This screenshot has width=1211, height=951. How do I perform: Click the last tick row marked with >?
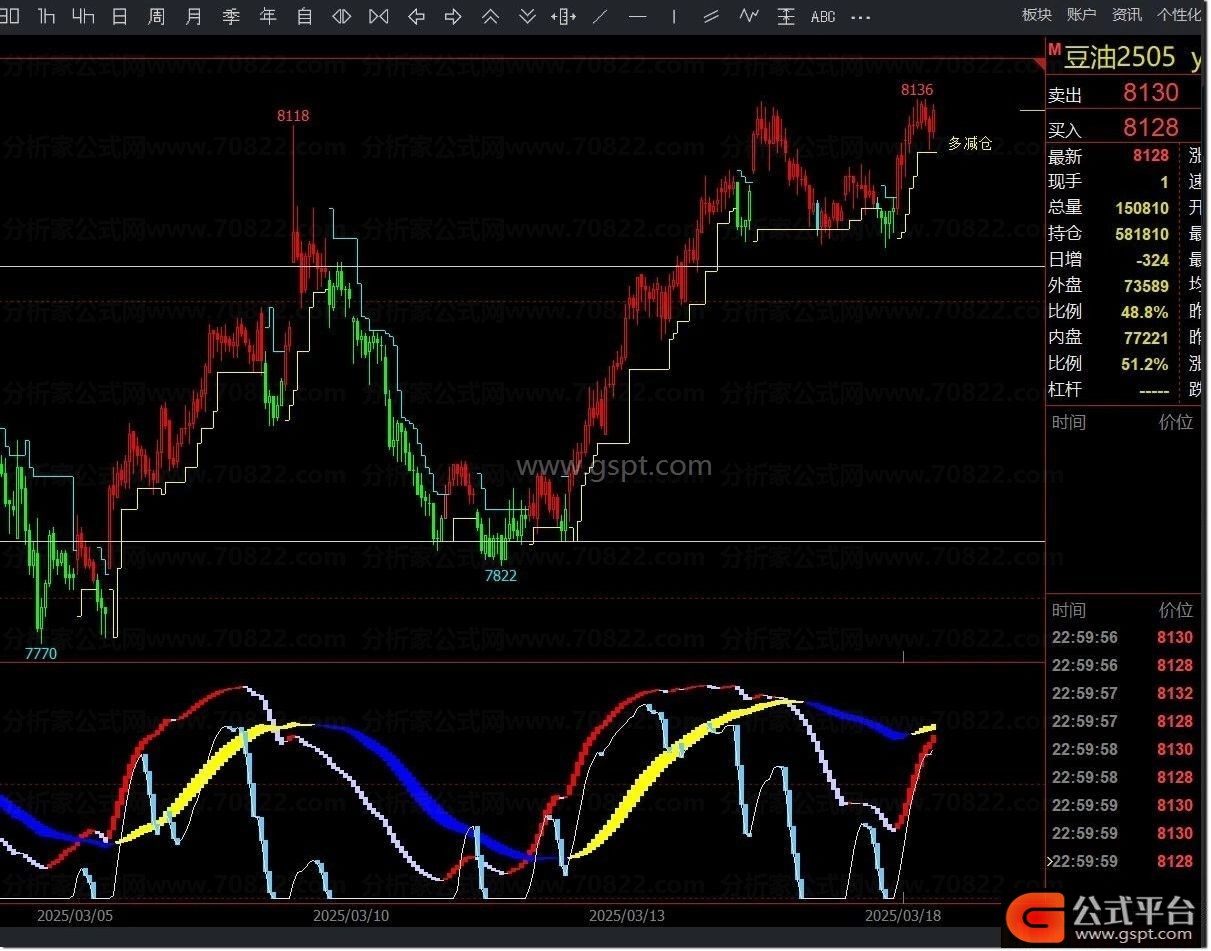click(1121, 861)
